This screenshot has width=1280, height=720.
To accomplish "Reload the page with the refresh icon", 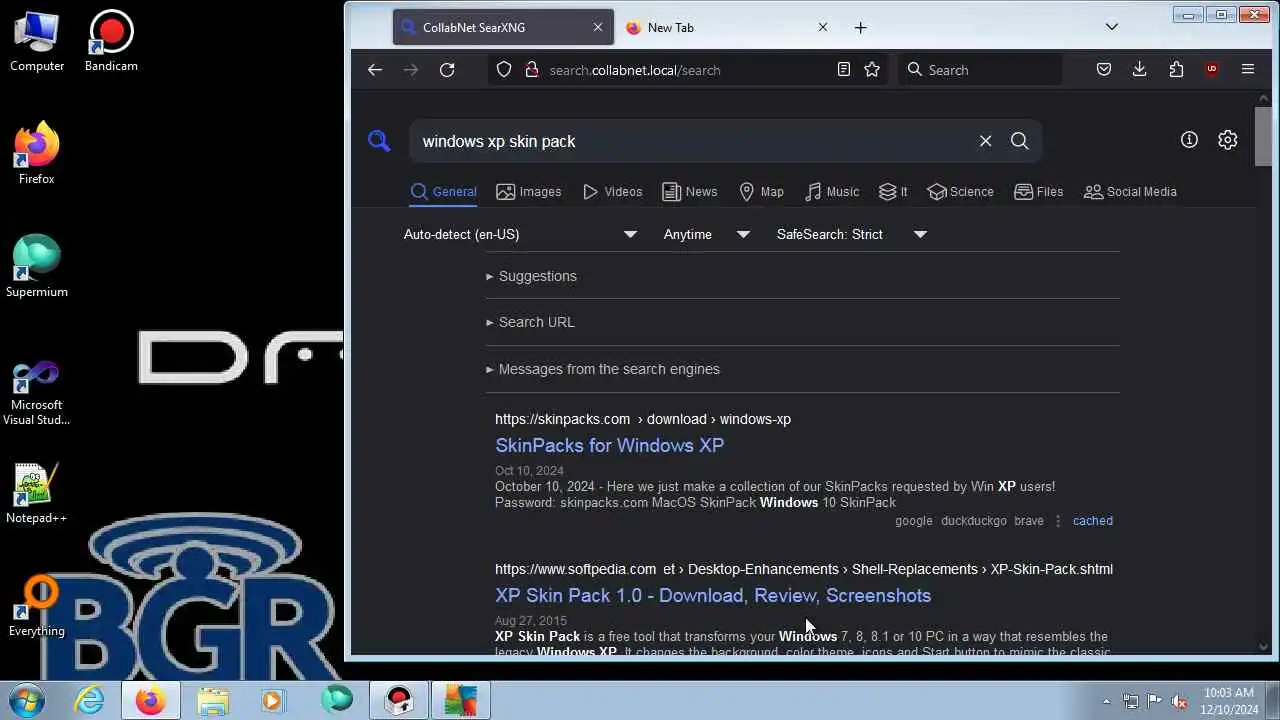I will tap(447, 70).
